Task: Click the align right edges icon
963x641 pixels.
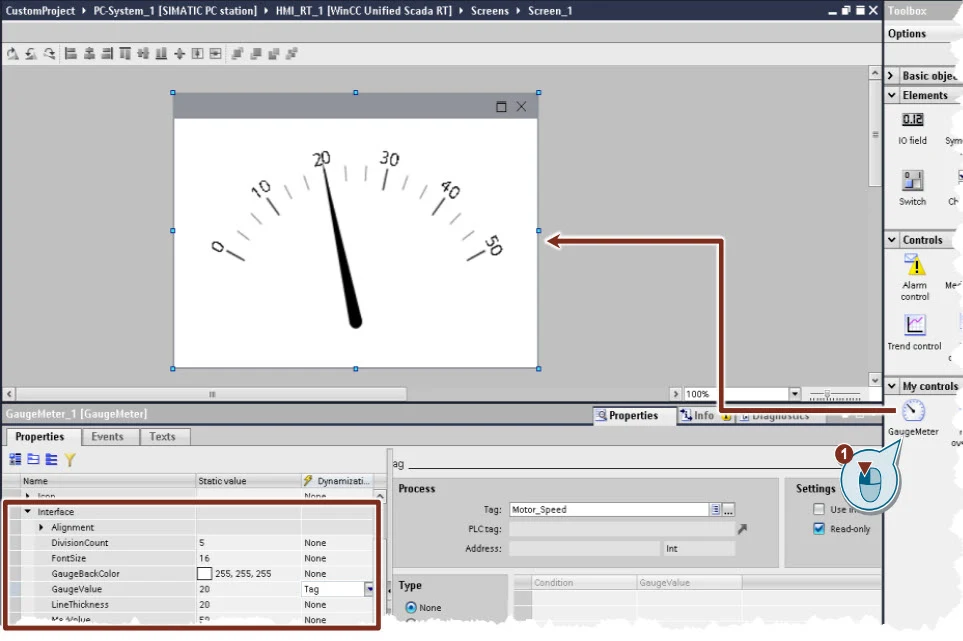Action: tap(107, 54)
